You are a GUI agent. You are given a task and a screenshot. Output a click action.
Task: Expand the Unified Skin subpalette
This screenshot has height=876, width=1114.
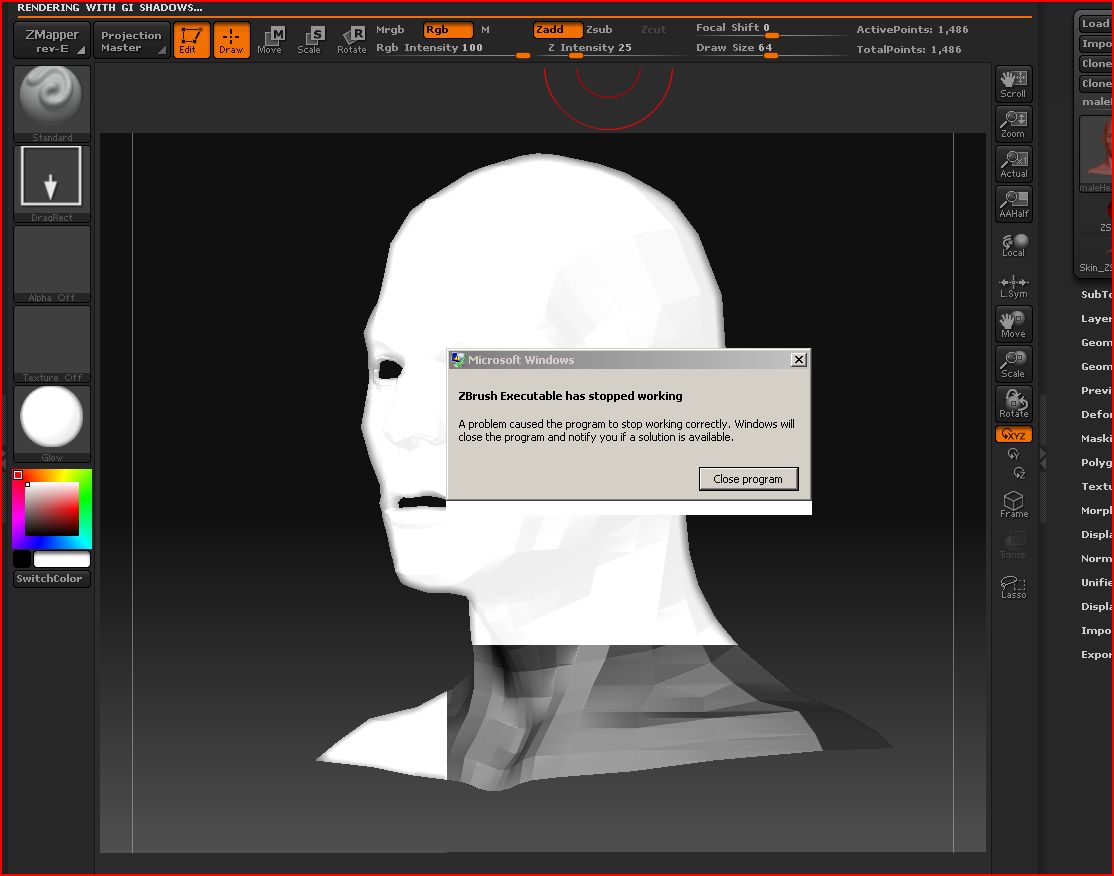click(x=1096, y=583)
